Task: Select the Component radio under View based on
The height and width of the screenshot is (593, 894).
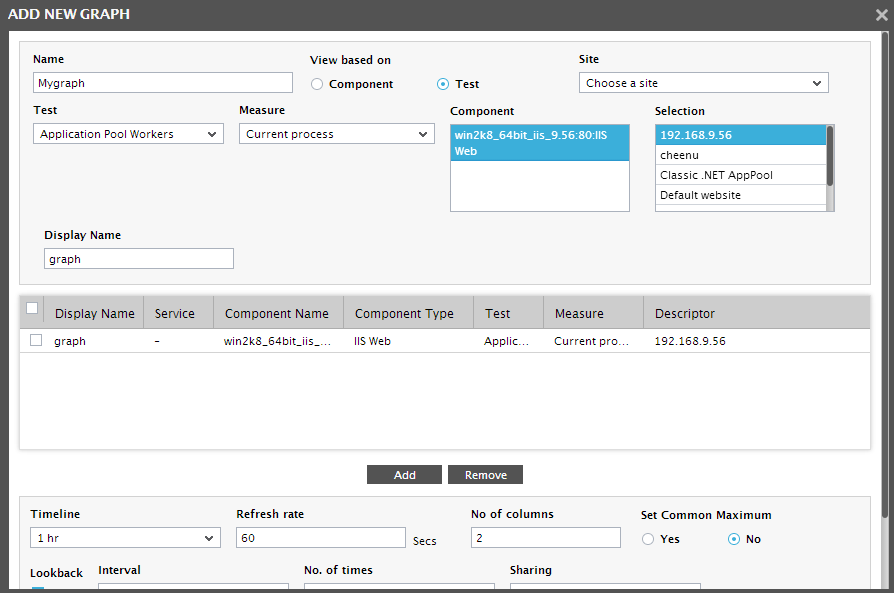Action: (x=317, y=84)
